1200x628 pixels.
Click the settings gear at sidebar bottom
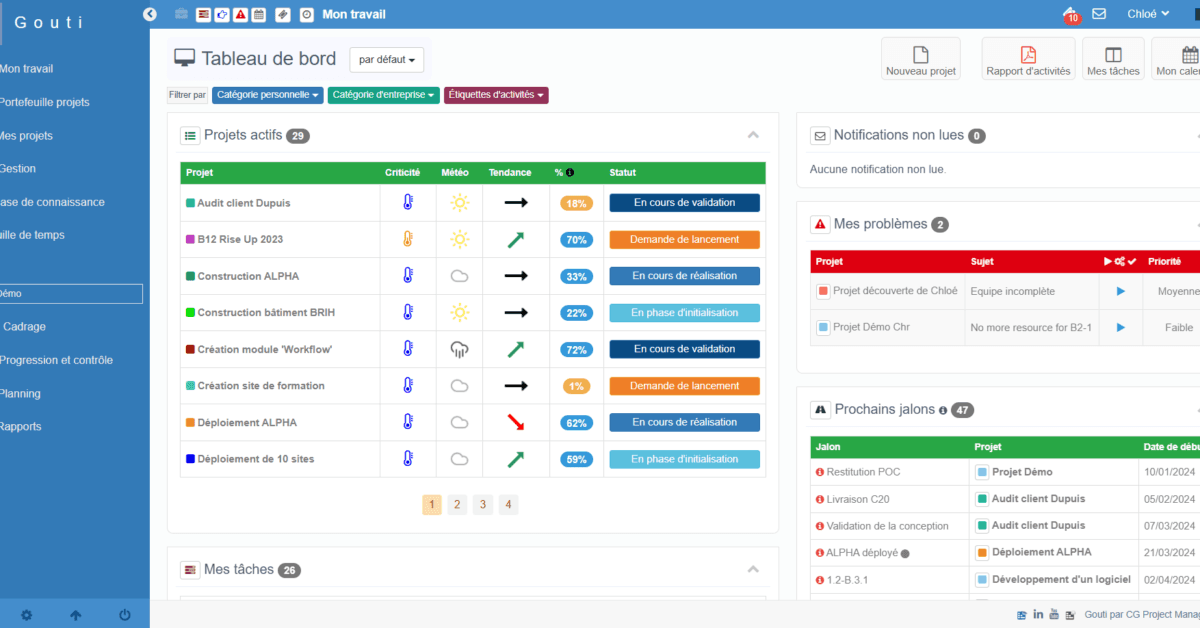tap(26, 615)
